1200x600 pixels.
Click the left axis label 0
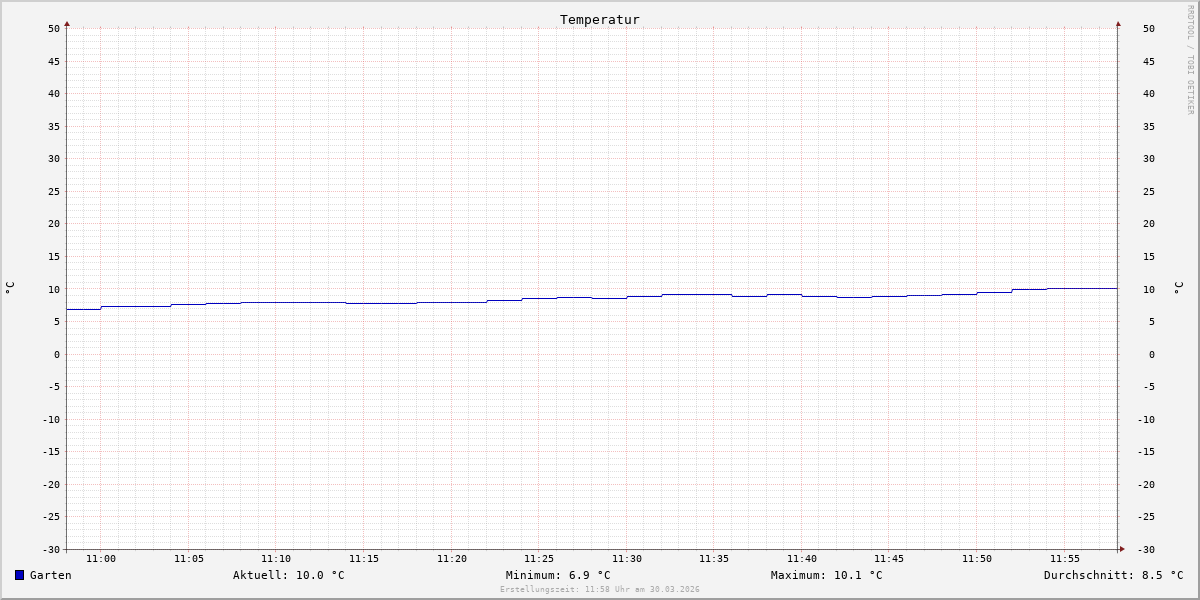point(57,354)
